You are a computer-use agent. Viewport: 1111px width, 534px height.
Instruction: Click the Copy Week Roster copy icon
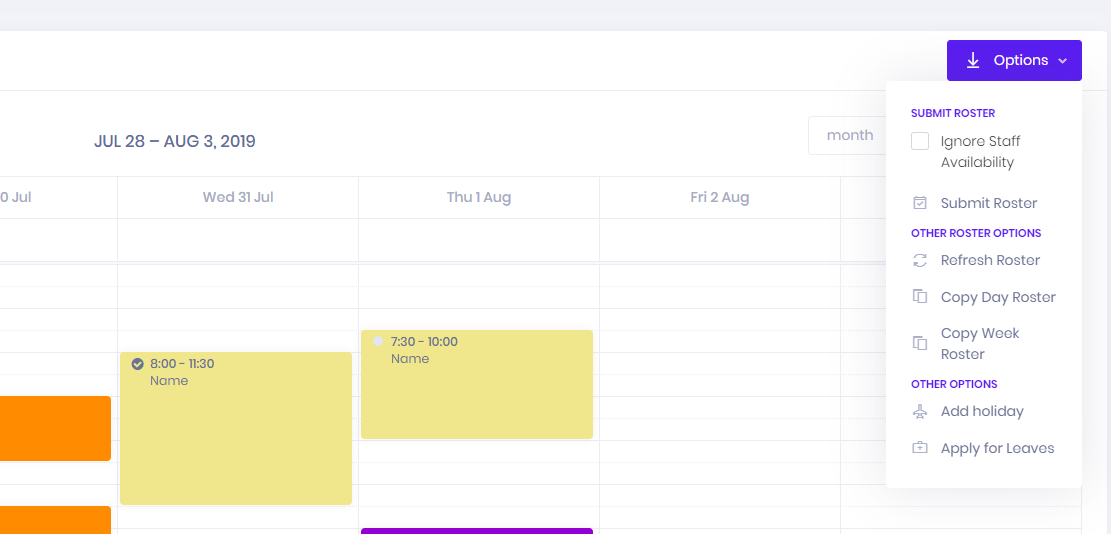click(x=920, y=343)
